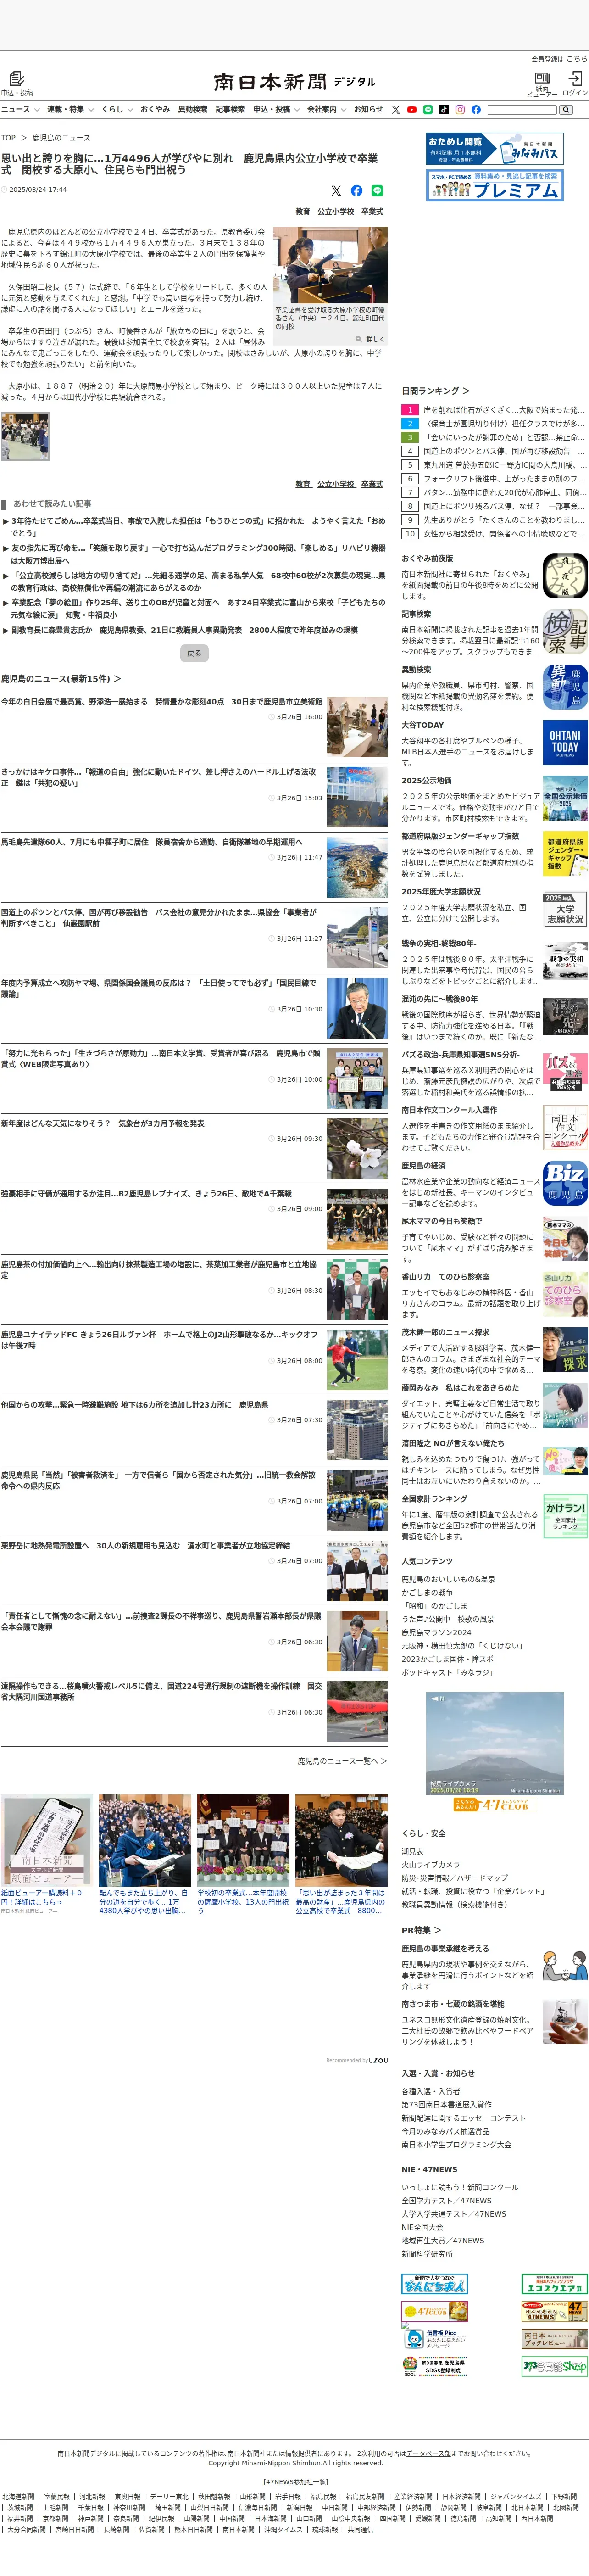589x2576 pixels.
Task: Open the small classroom photo thumbnail
Action: [25, 436]
